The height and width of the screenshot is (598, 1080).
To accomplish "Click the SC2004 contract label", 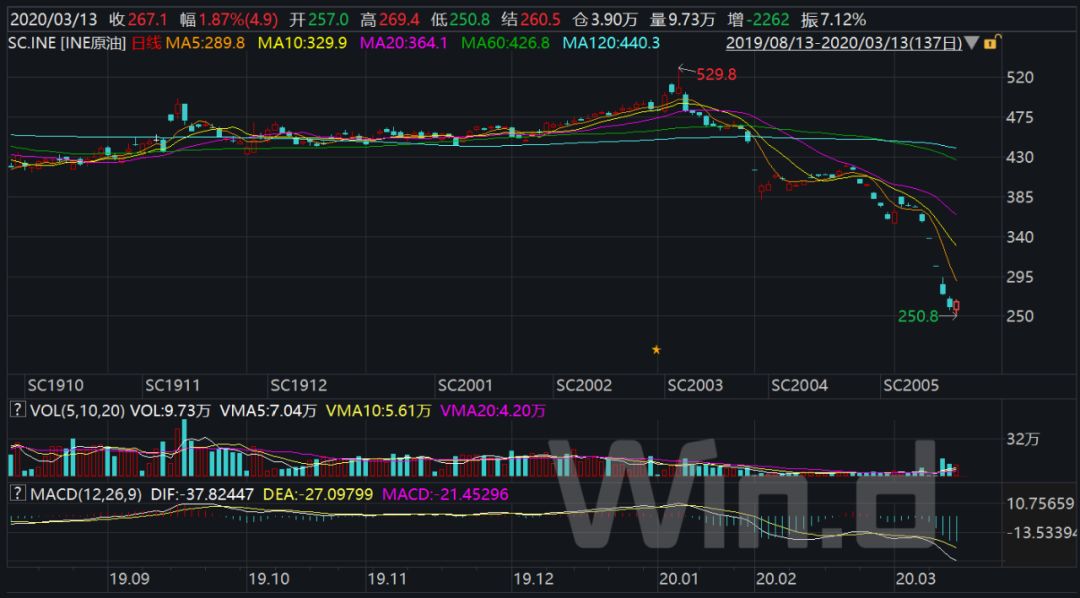I will pyautogui.click(x=800, y=384).
